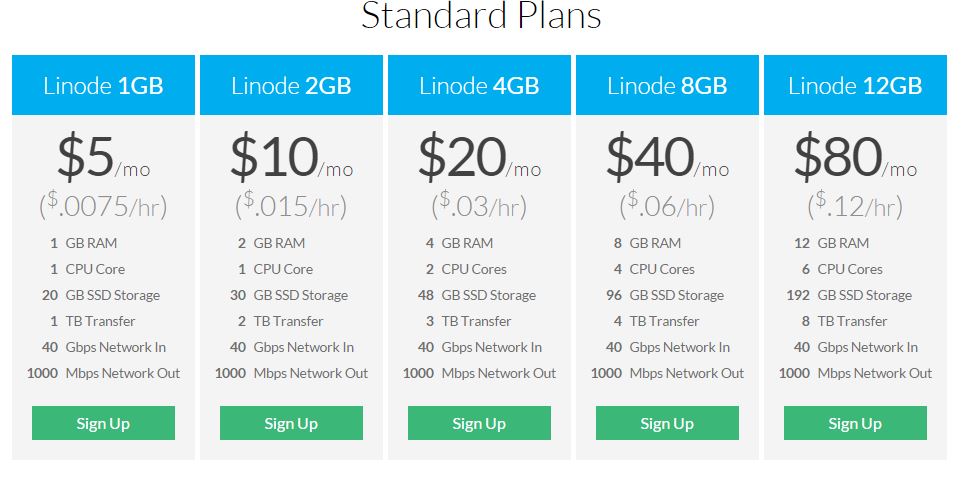969x502 pixels.
Task: Click the $.0075/hr hourly rate
Action: click(x=103, y=205)
